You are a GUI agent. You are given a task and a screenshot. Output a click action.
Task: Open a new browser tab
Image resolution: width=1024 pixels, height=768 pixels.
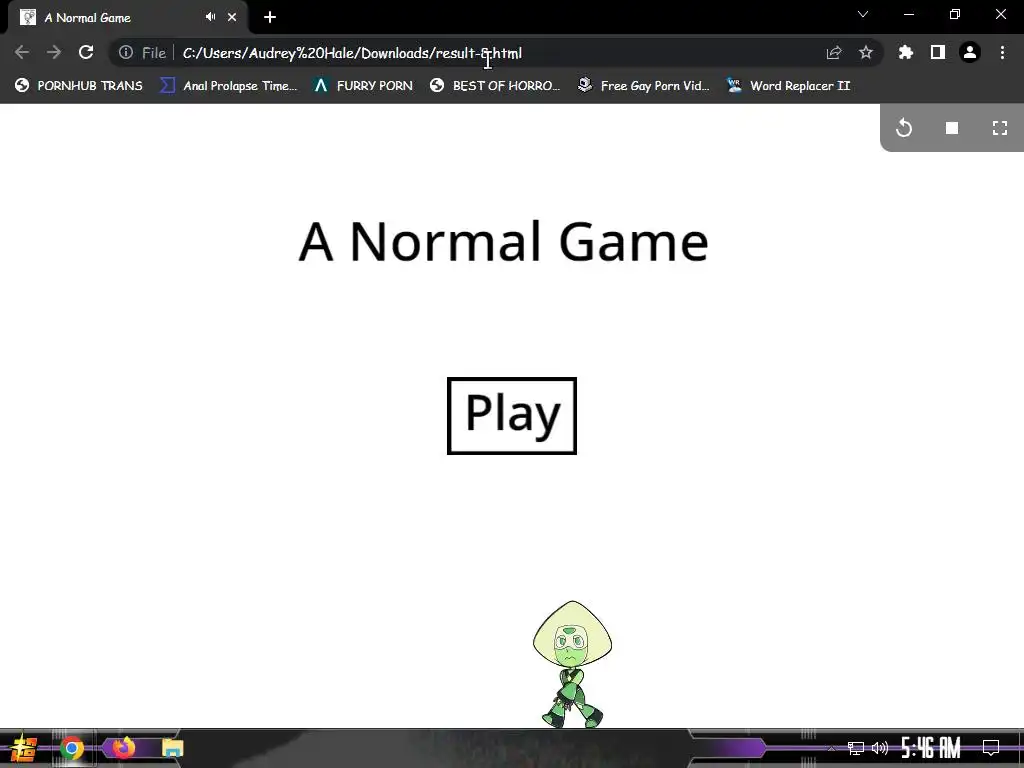[270, 17]
